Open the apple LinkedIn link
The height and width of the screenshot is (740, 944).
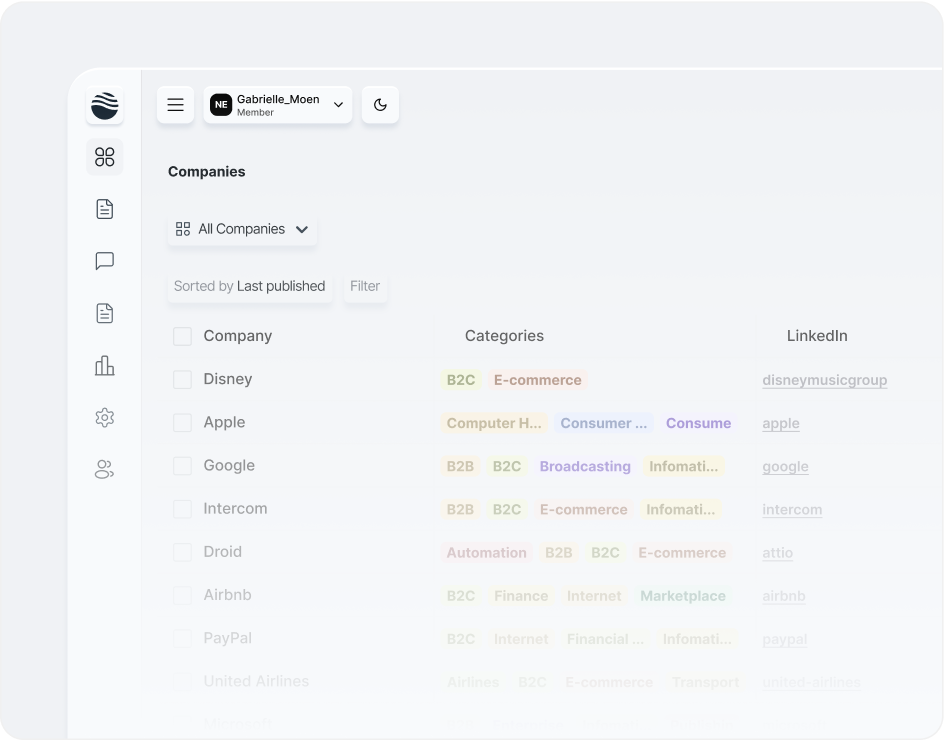pos(781,423)
